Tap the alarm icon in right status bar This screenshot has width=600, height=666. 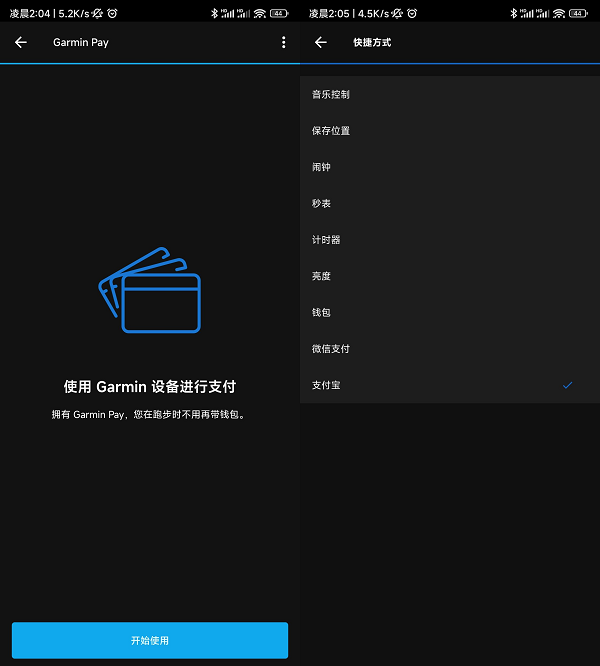point(412,14)
